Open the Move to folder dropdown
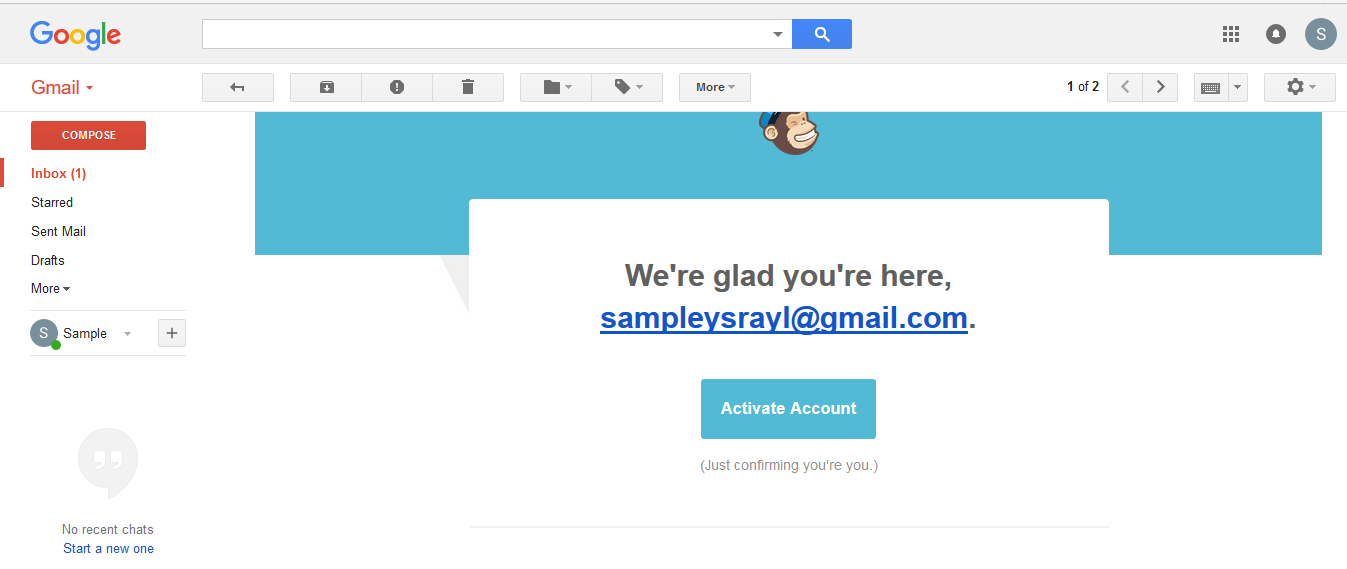The image size is (1347, 569). 556,87
